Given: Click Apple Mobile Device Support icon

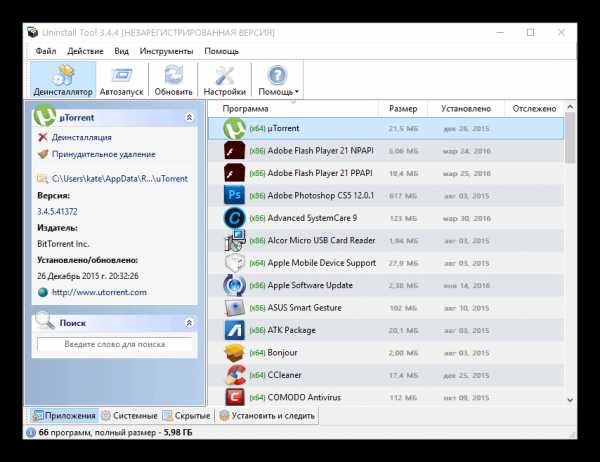Looking at the screenshot, I should coord(234,263).
